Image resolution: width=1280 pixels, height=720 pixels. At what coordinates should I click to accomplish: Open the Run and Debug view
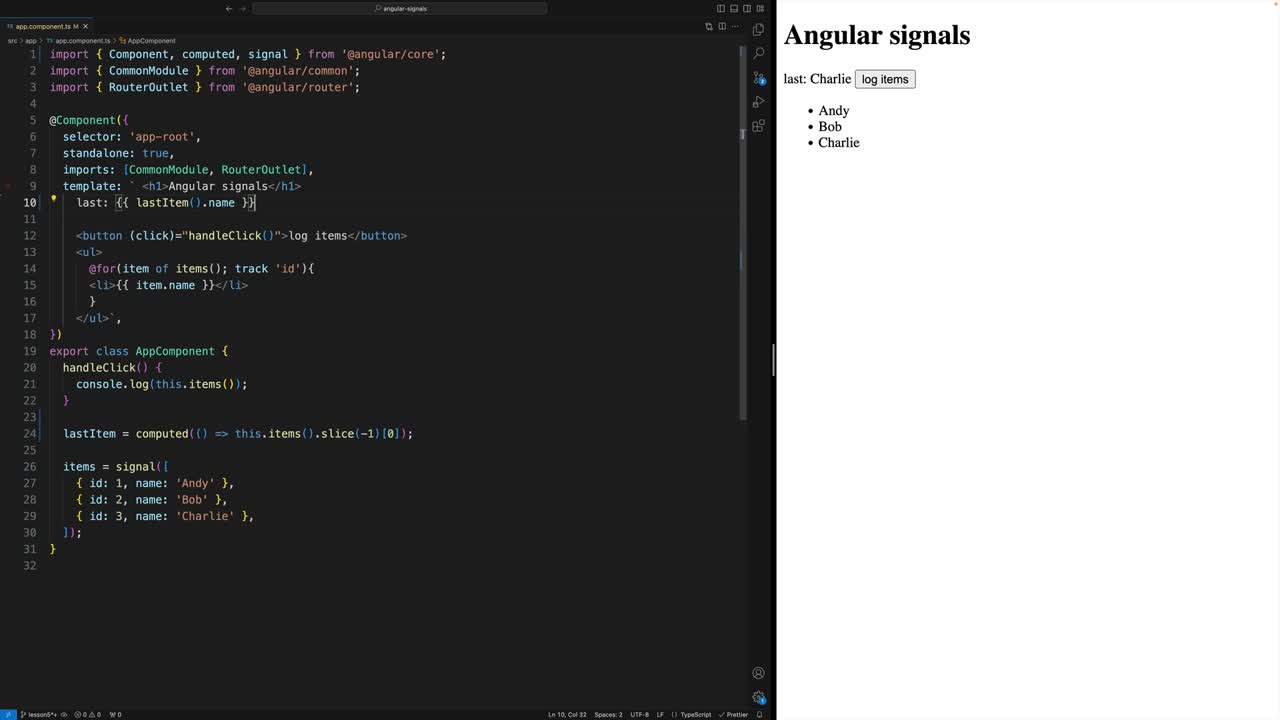[x=758, y=102]
